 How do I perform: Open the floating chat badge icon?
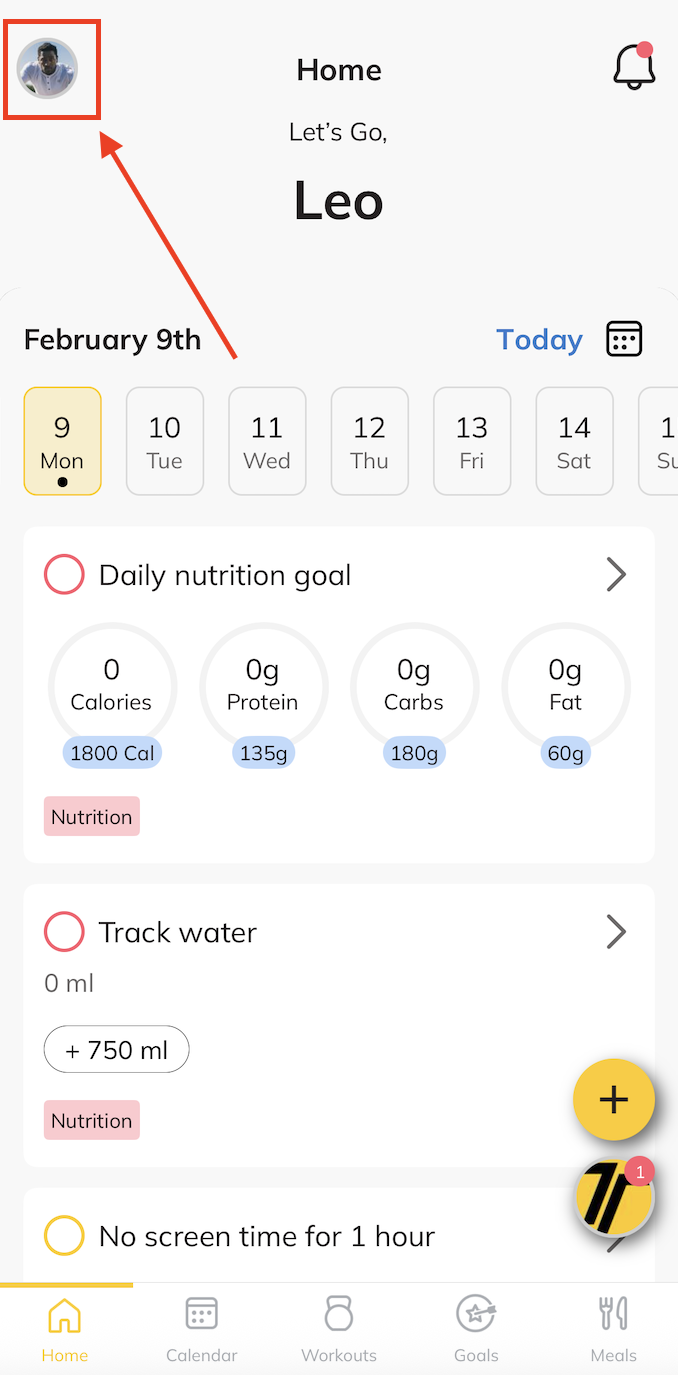coord(614,1196)
